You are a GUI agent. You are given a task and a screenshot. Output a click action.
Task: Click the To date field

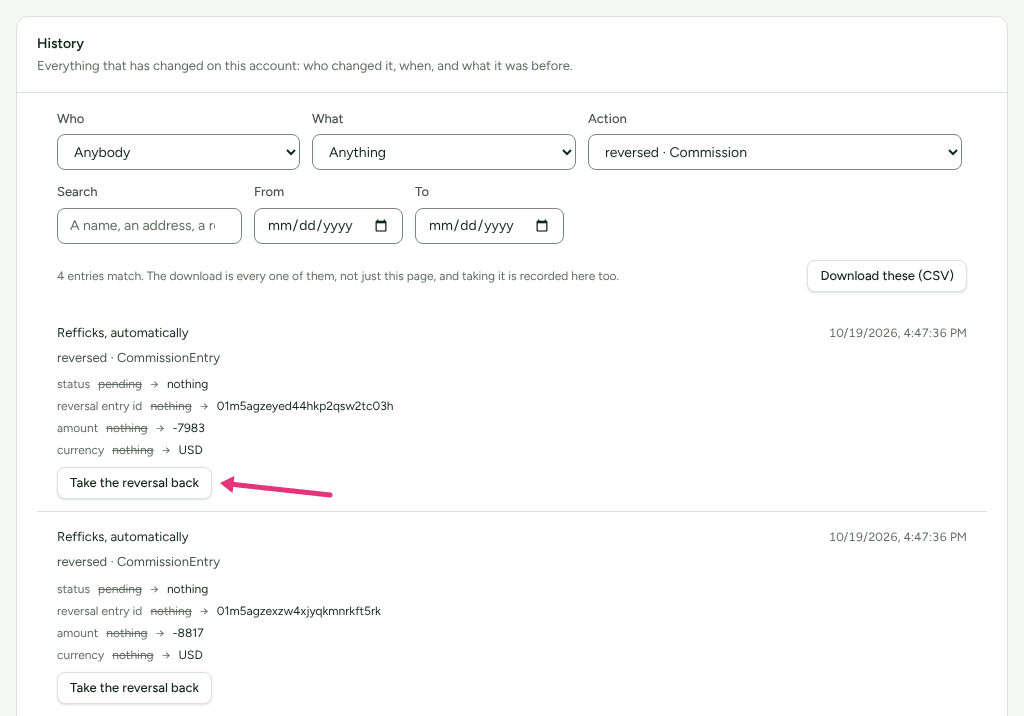click(x=489, y=226)
